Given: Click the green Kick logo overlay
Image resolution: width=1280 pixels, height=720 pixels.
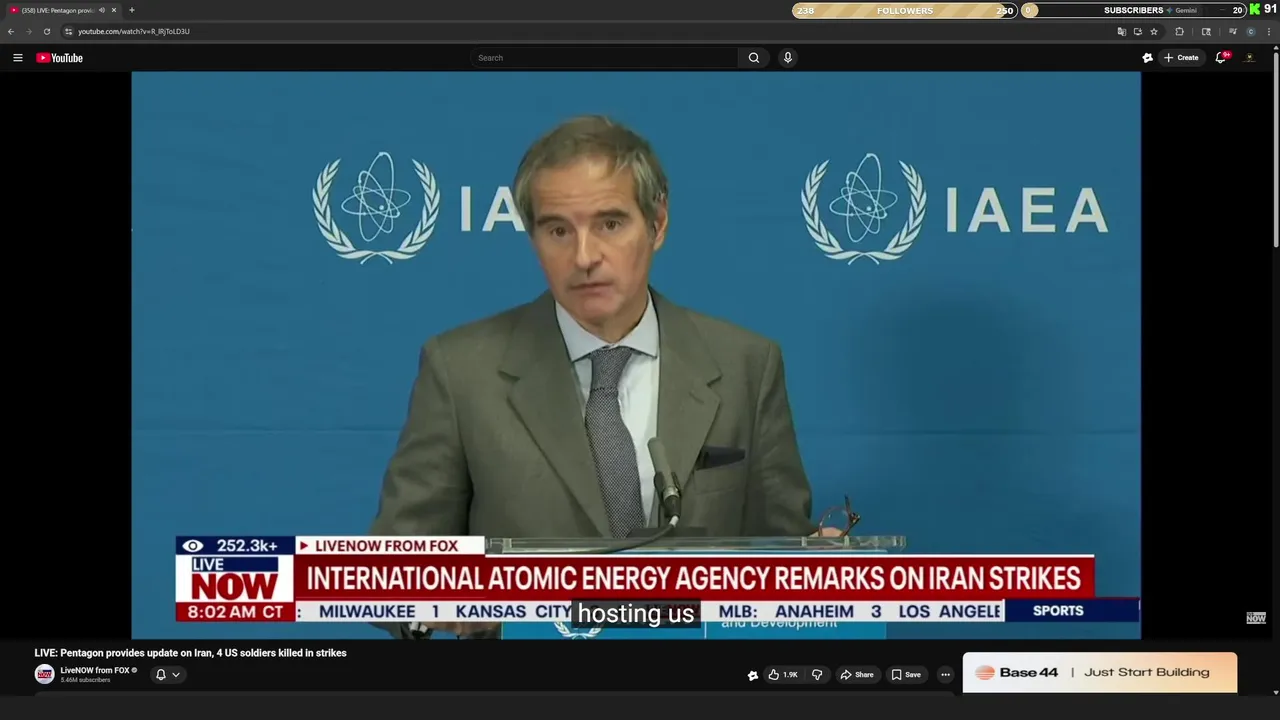Looking at the screenshot, I should pos(1255,9).
